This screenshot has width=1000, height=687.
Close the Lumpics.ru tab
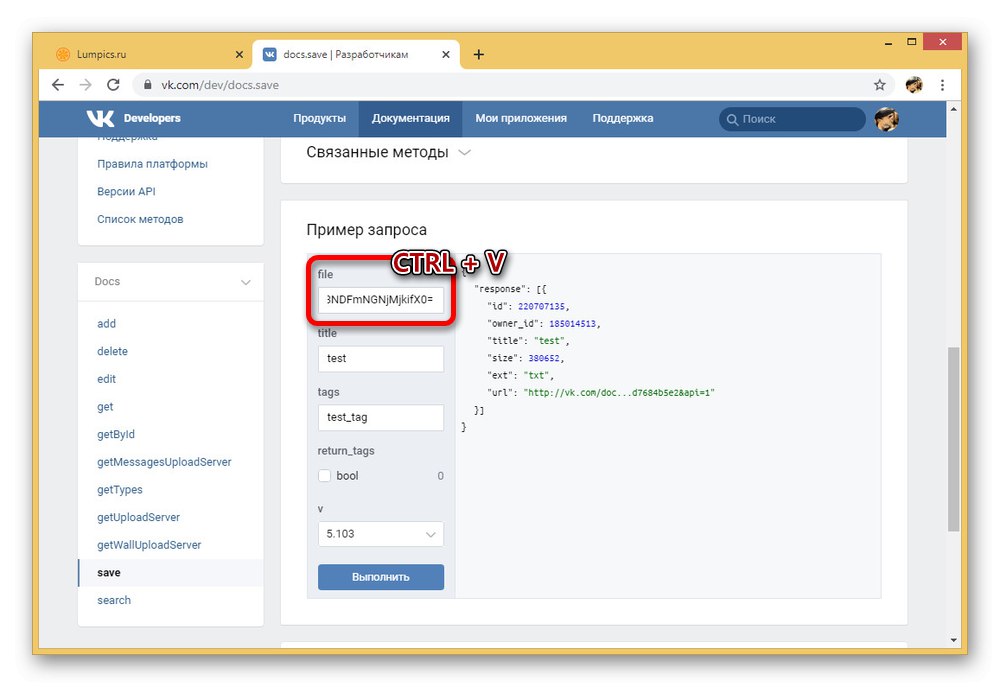tap(239, 55)
